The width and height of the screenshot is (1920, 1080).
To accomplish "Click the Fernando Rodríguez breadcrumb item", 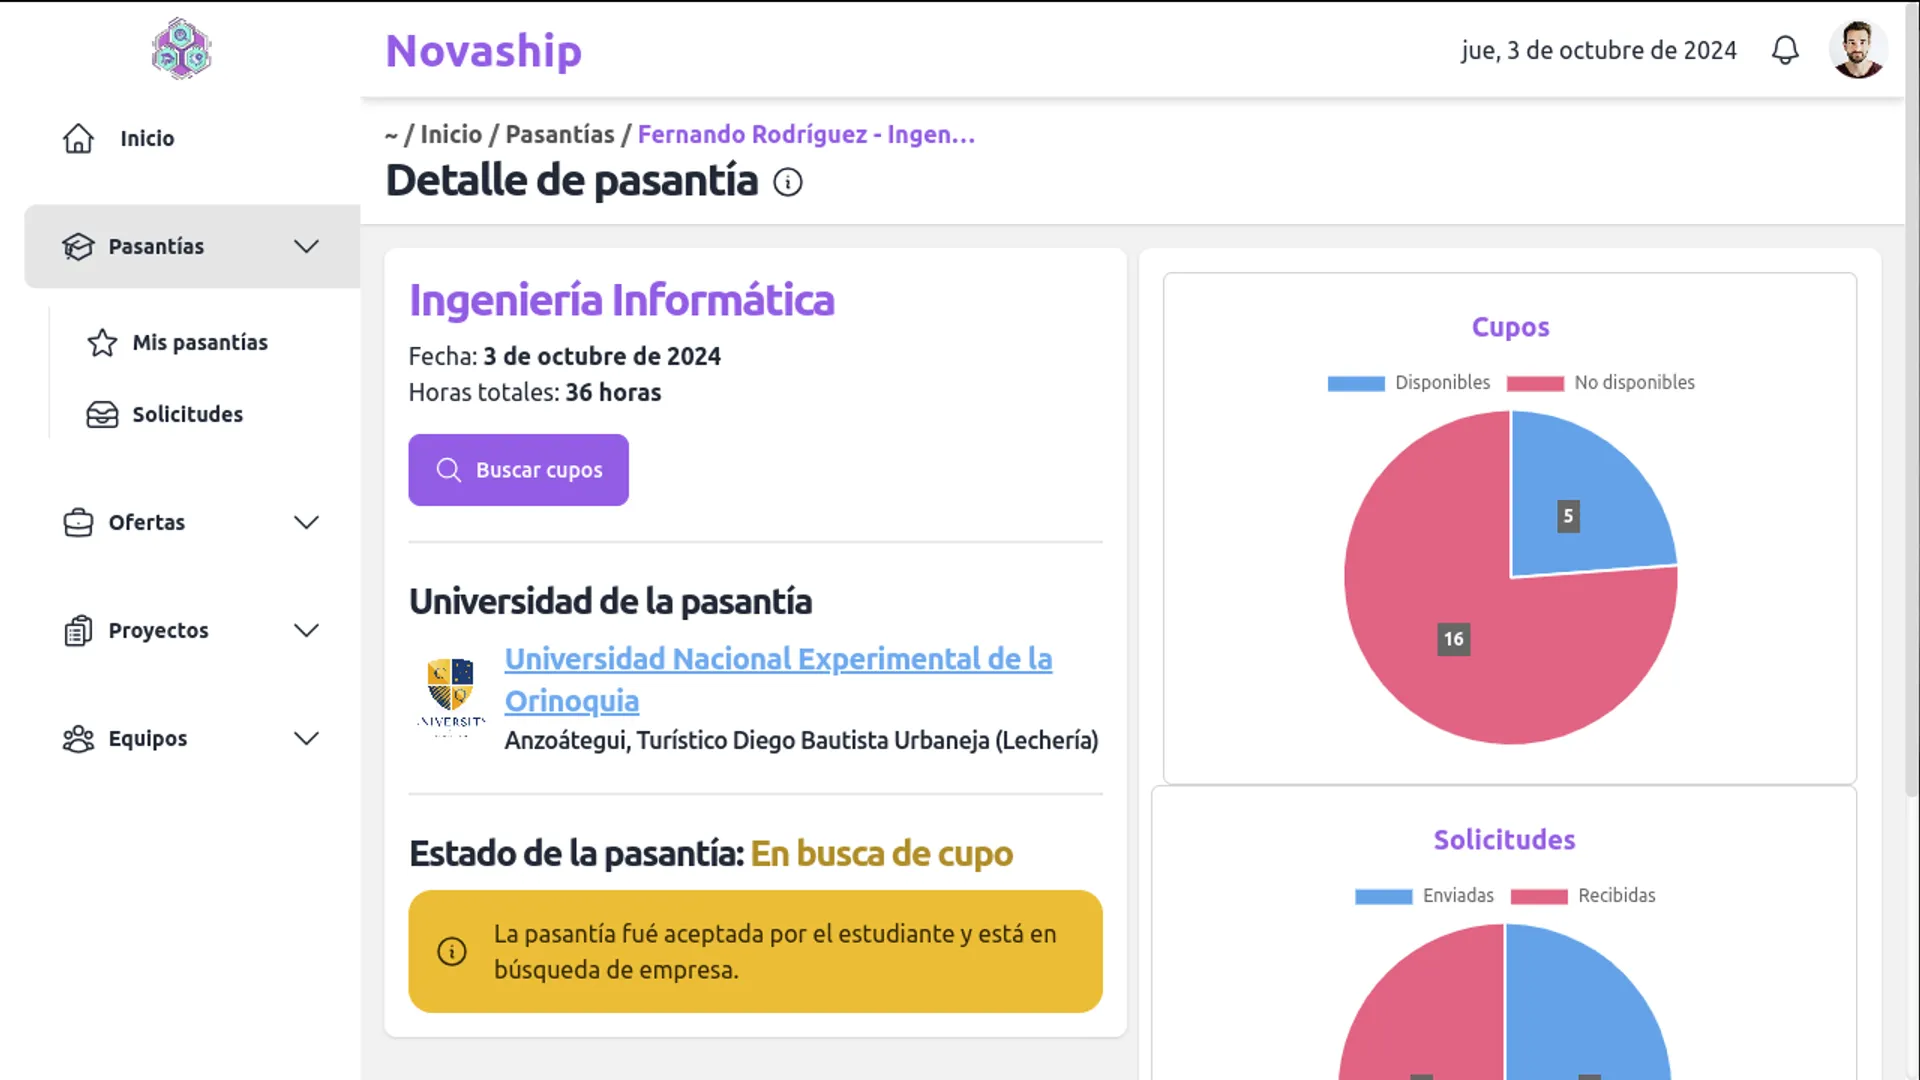I will [806, 134].
